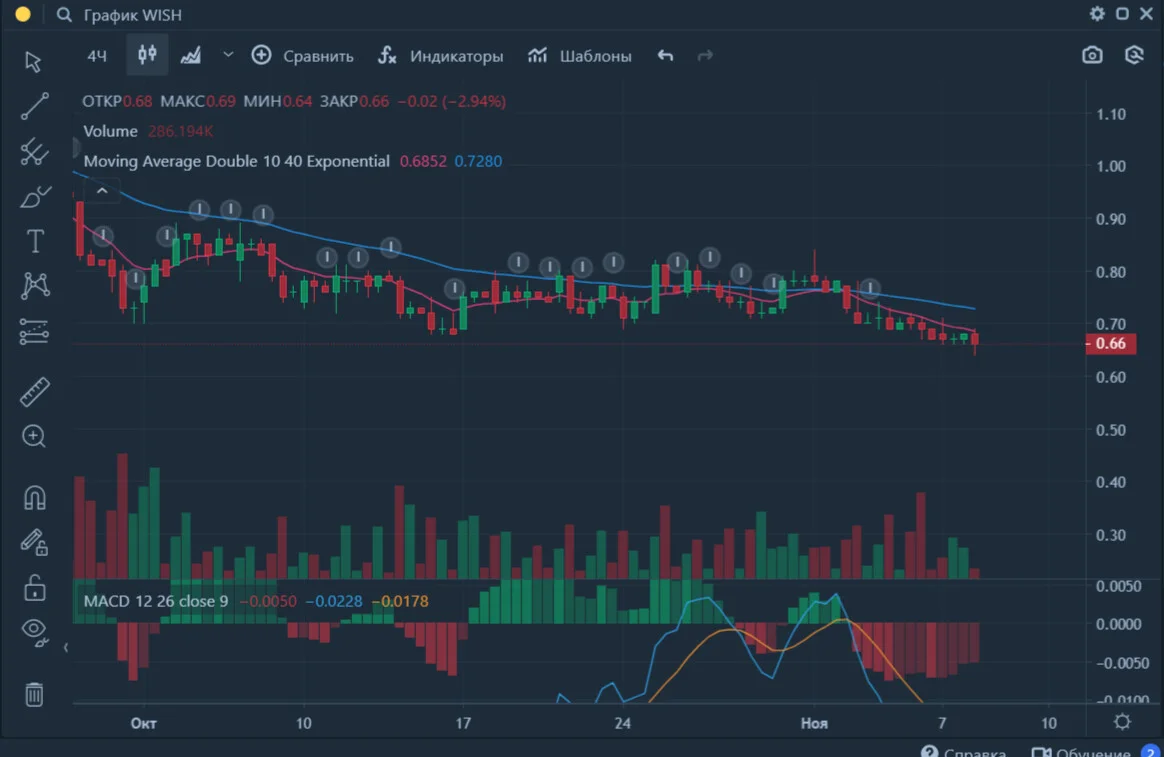Select the MACD 12 26 close 9 legend
Viewport: 1164px width, 757px height.
pyautogui.click(x=156, y=601)
